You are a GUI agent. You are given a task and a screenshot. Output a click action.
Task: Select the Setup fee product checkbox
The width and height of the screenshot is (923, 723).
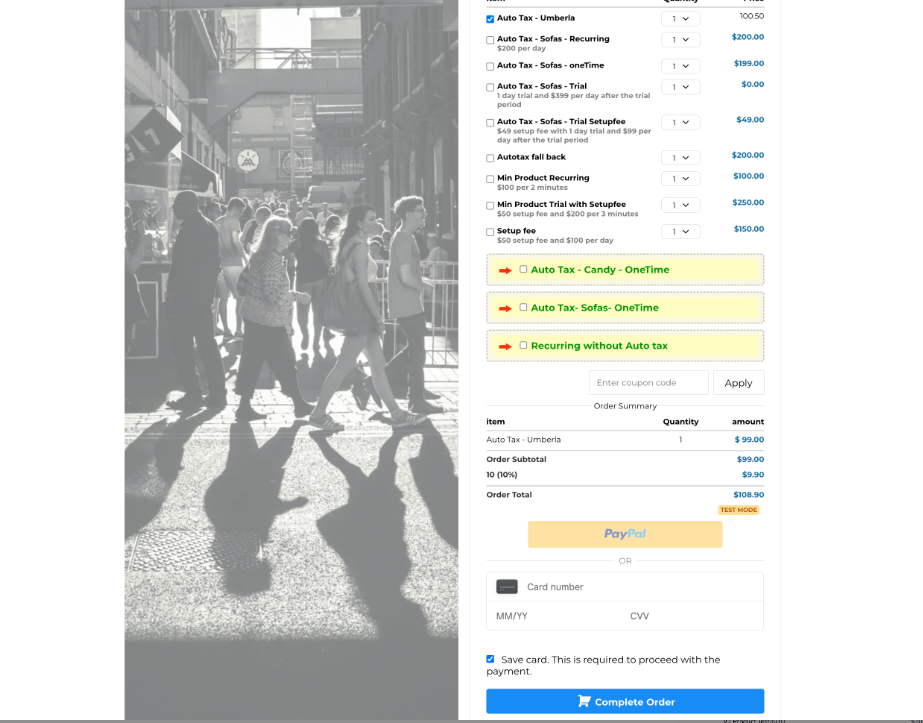[490, 232]
